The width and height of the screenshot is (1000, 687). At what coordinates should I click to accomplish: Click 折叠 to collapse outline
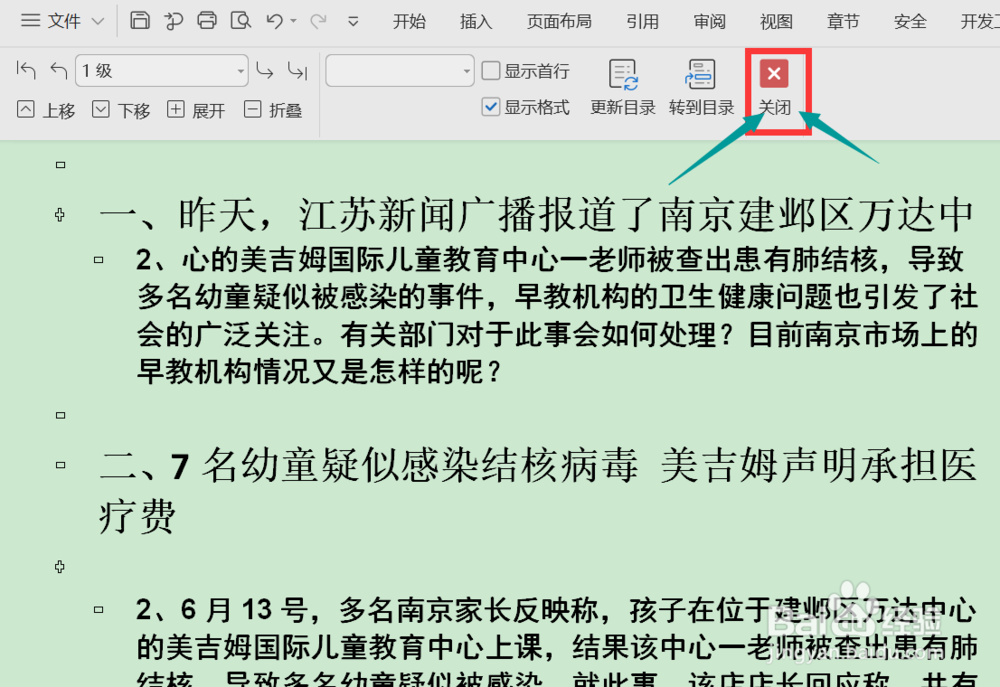tap(273, 110)
